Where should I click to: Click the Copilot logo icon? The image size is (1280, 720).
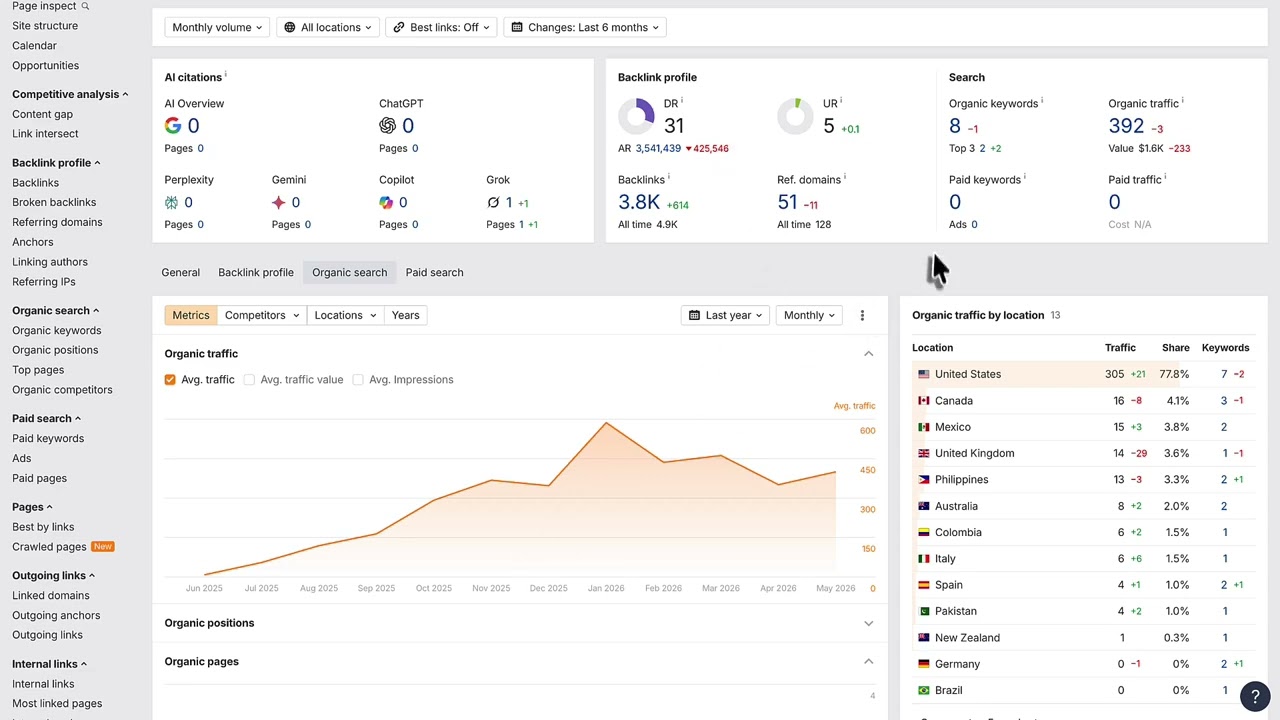[x=386, y=202]
